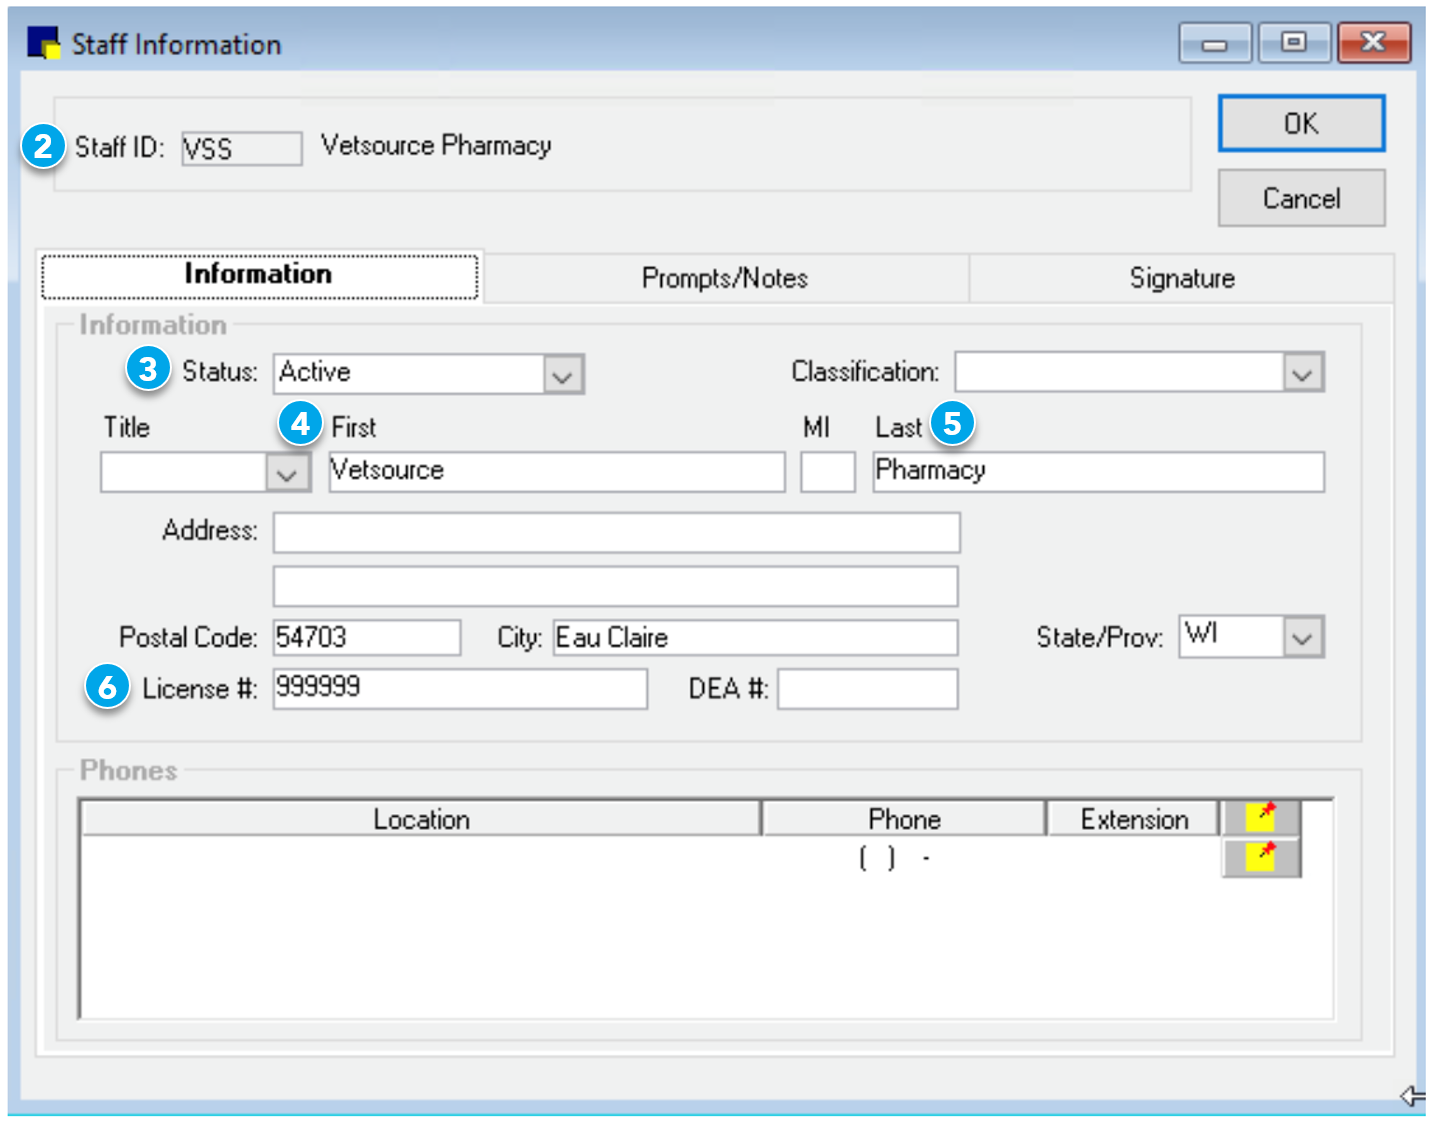Select the Staff ID field containing VSS
Screen dimensions: 1436x1125
(x=241, y=148)
